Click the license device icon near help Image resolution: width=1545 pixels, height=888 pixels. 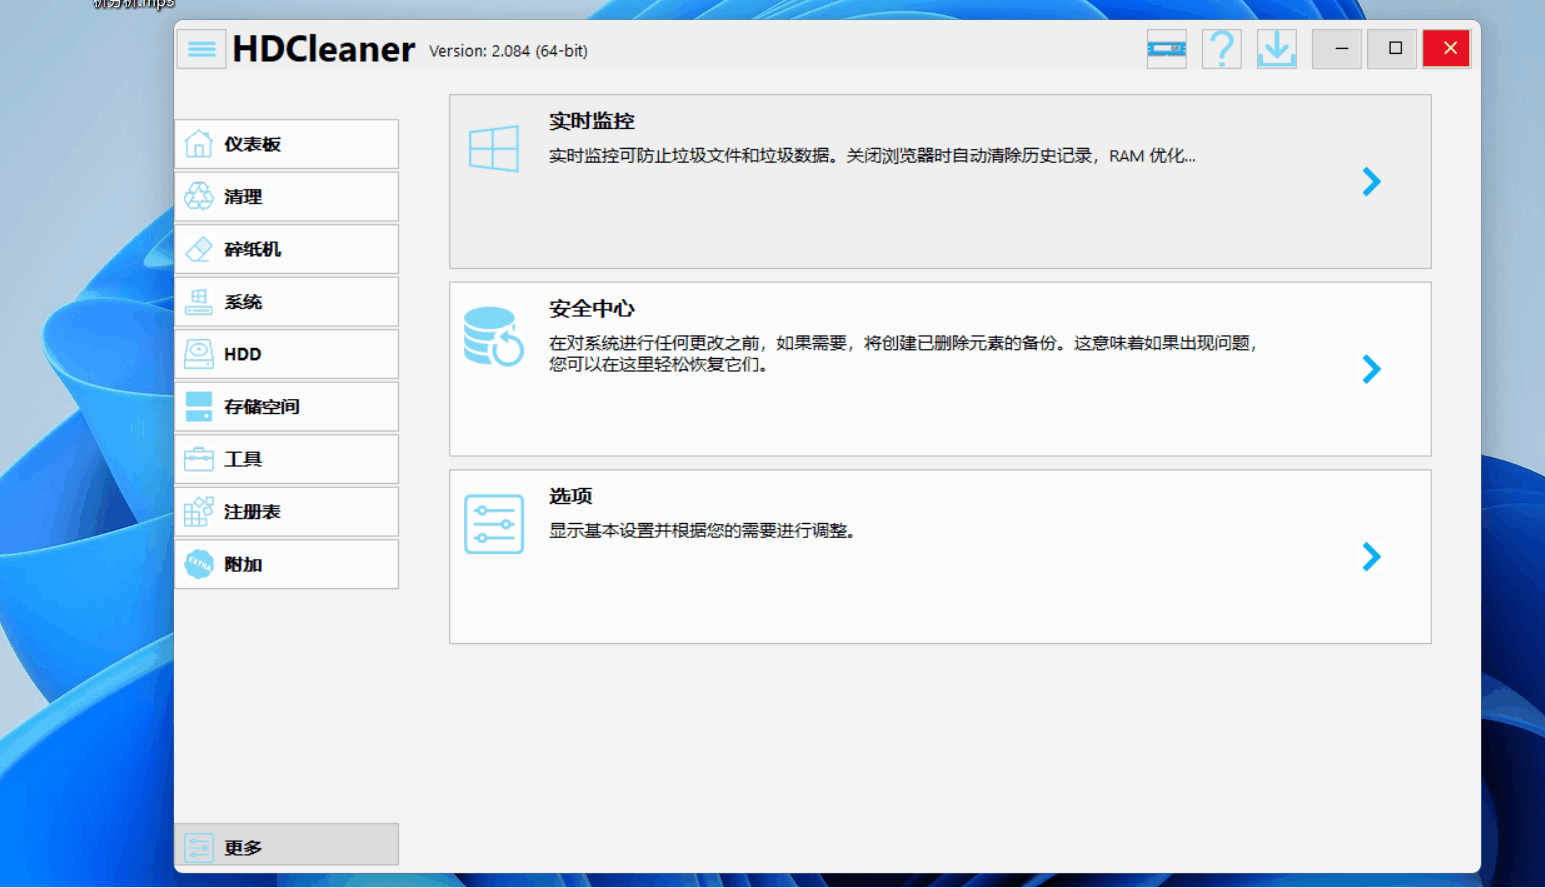[x=1166, y=48]
